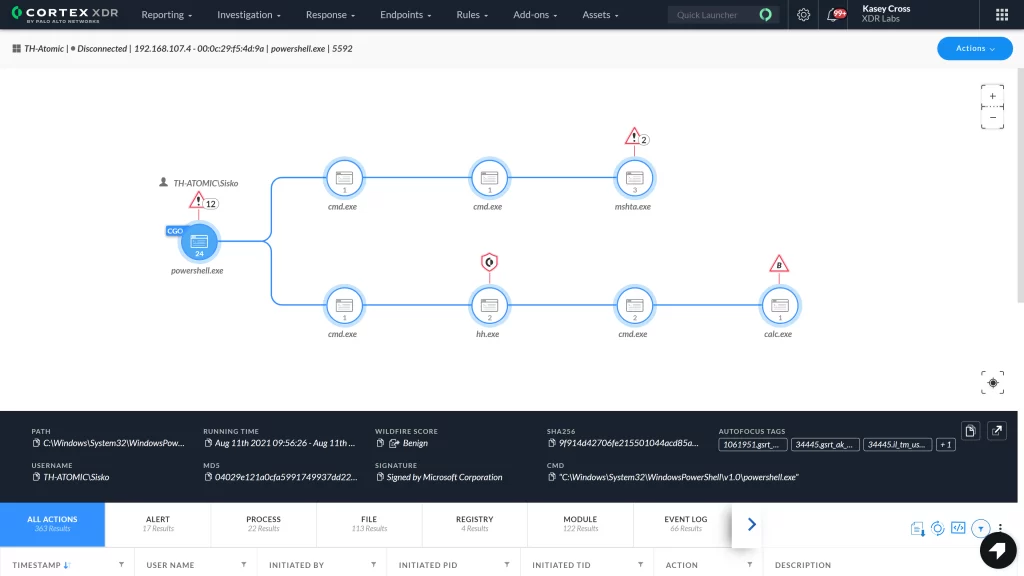Click the open-in-new-window icon in details panel
Image resolution: width=1024 pixels, height=576 pixels.
click(997, 430)
